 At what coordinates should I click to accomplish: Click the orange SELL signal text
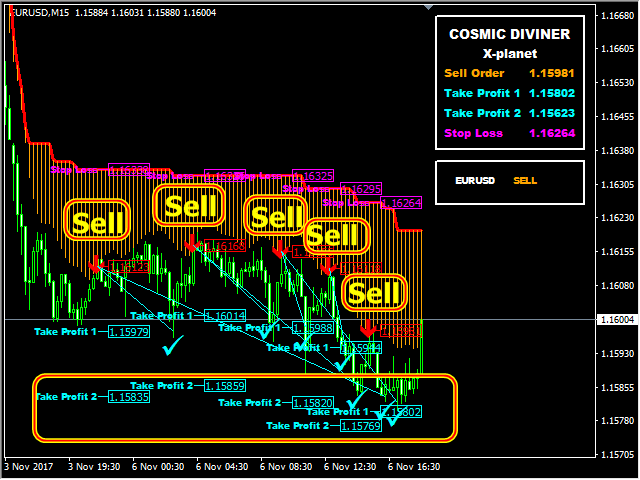pos(525,180)
